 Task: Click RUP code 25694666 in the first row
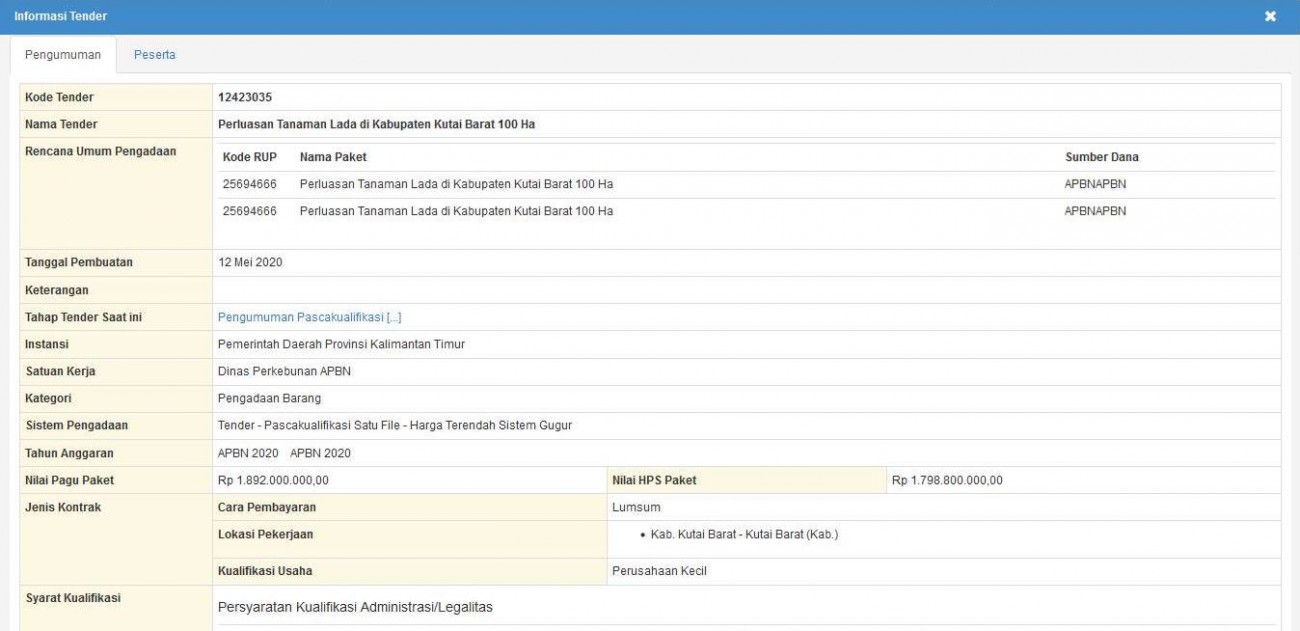[249, 184]
